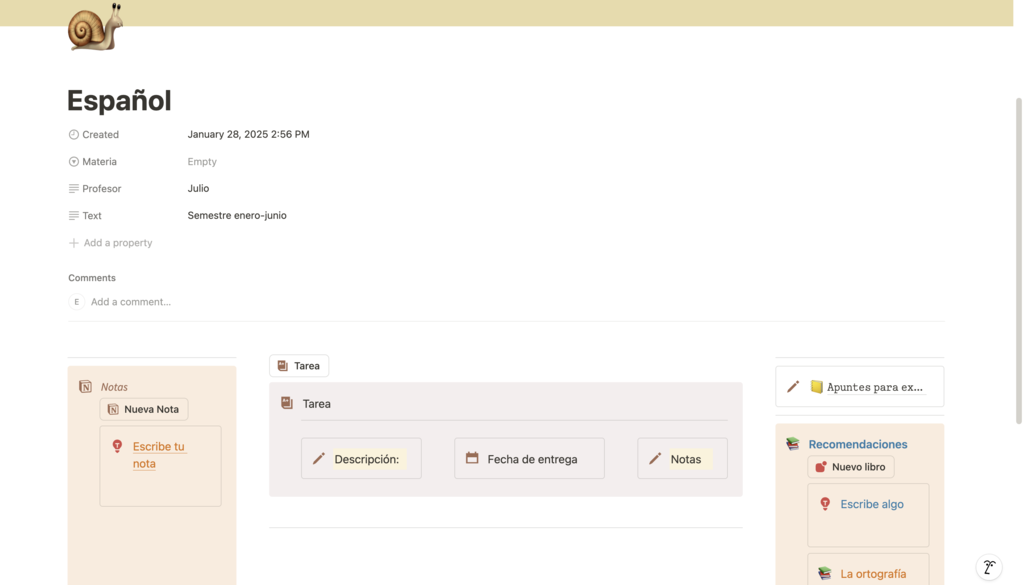The image size is (1024, 585).
Task: Click the plus icon for Add a property
Action: coord(74,243)
